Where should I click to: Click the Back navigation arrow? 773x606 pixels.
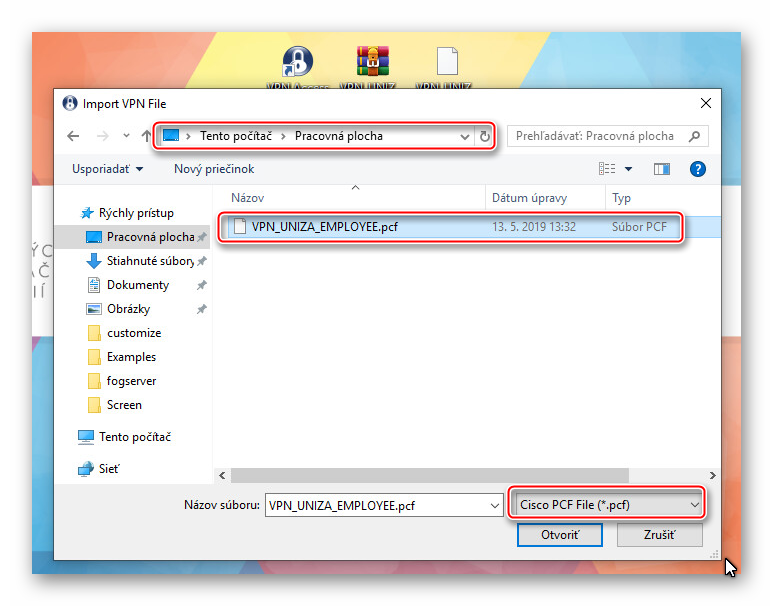coord(72,136)
